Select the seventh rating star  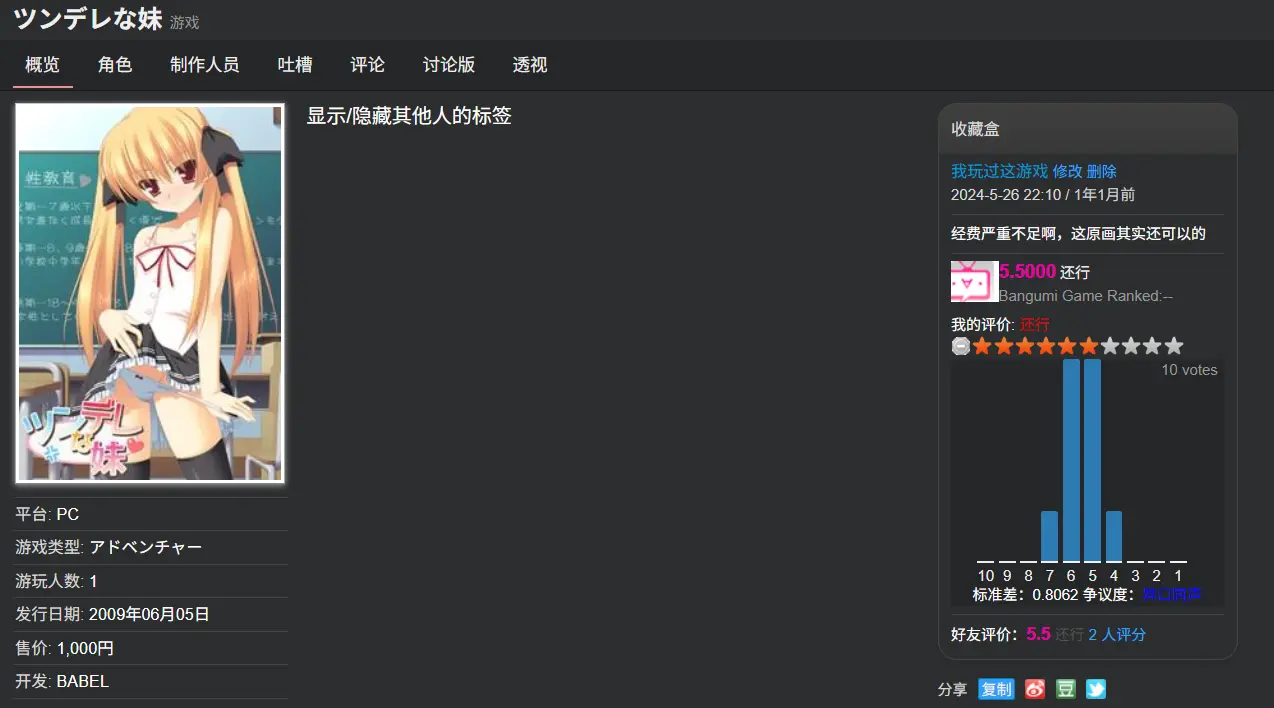[x=1110, y=346]
